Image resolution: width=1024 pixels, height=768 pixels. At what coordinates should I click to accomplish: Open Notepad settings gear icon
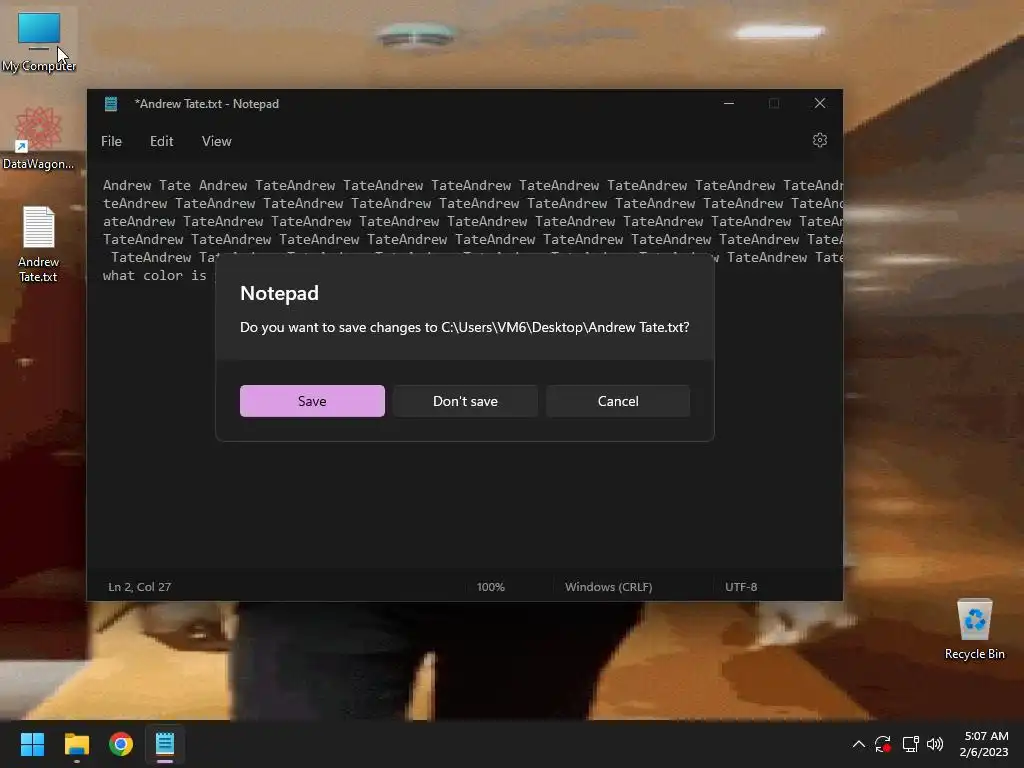point(820,140)
